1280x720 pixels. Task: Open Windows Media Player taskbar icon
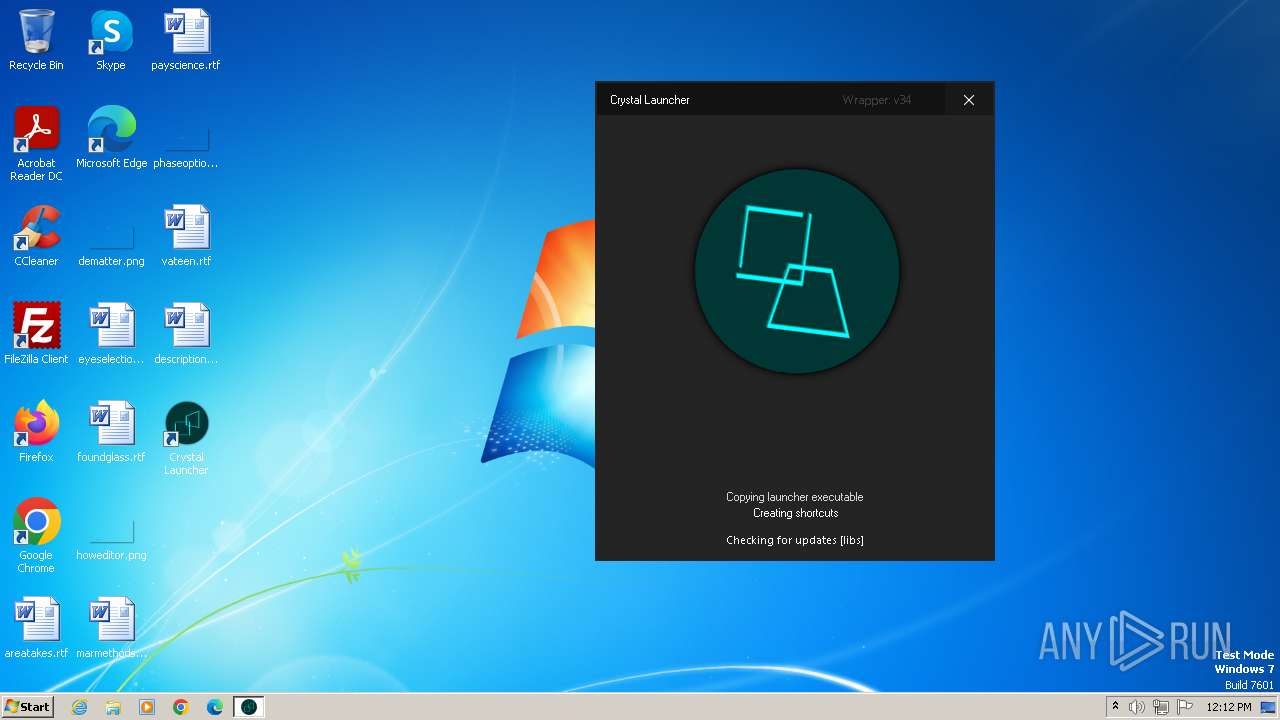[147, 707]
